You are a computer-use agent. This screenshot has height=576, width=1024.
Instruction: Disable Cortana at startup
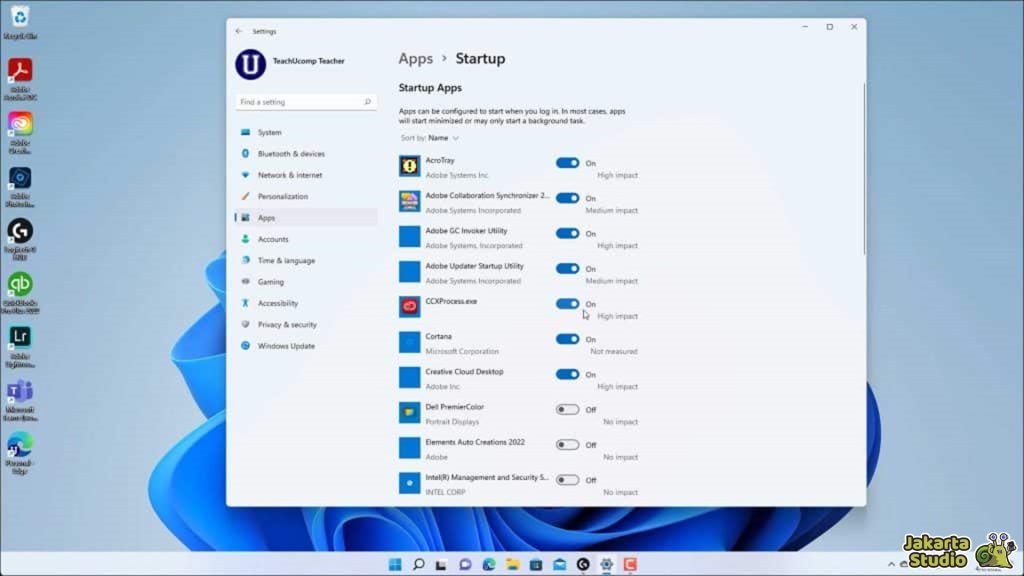(567, 340)
